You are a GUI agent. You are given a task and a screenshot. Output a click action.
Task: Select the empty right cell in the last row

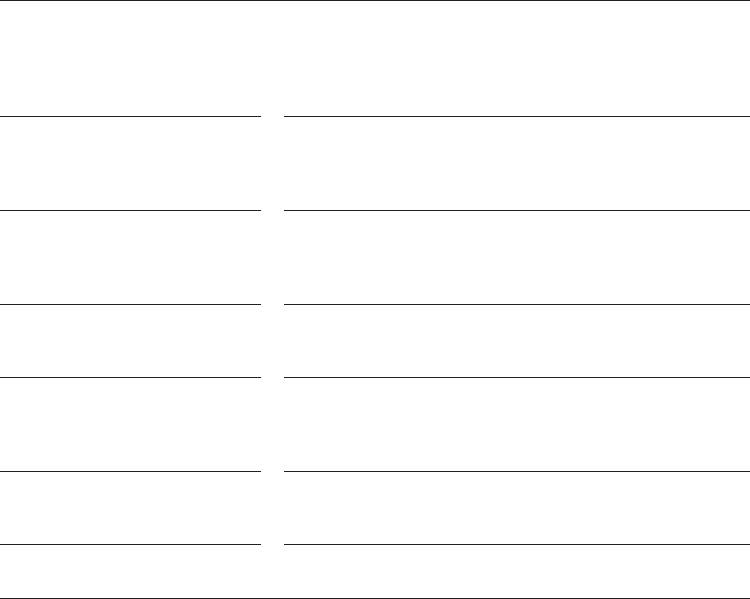tap(516, 571)
